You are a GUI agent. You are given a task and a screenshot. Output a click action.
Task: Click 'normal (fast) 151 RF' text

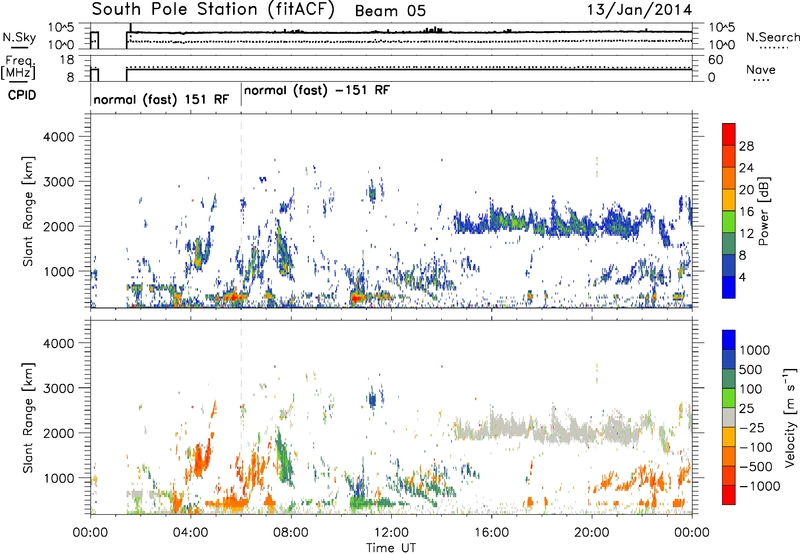click(x=161, y=99)
